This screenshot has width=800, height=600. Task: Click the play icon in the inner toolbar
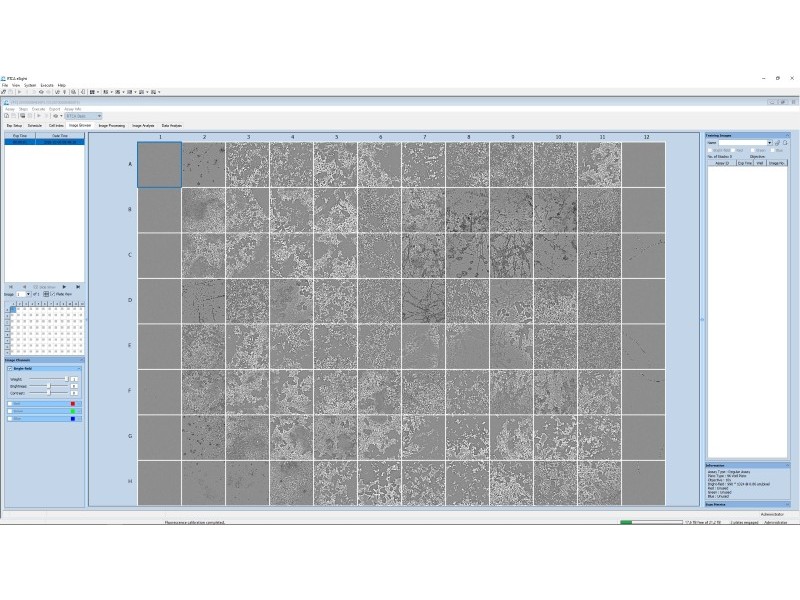point(39,116)
